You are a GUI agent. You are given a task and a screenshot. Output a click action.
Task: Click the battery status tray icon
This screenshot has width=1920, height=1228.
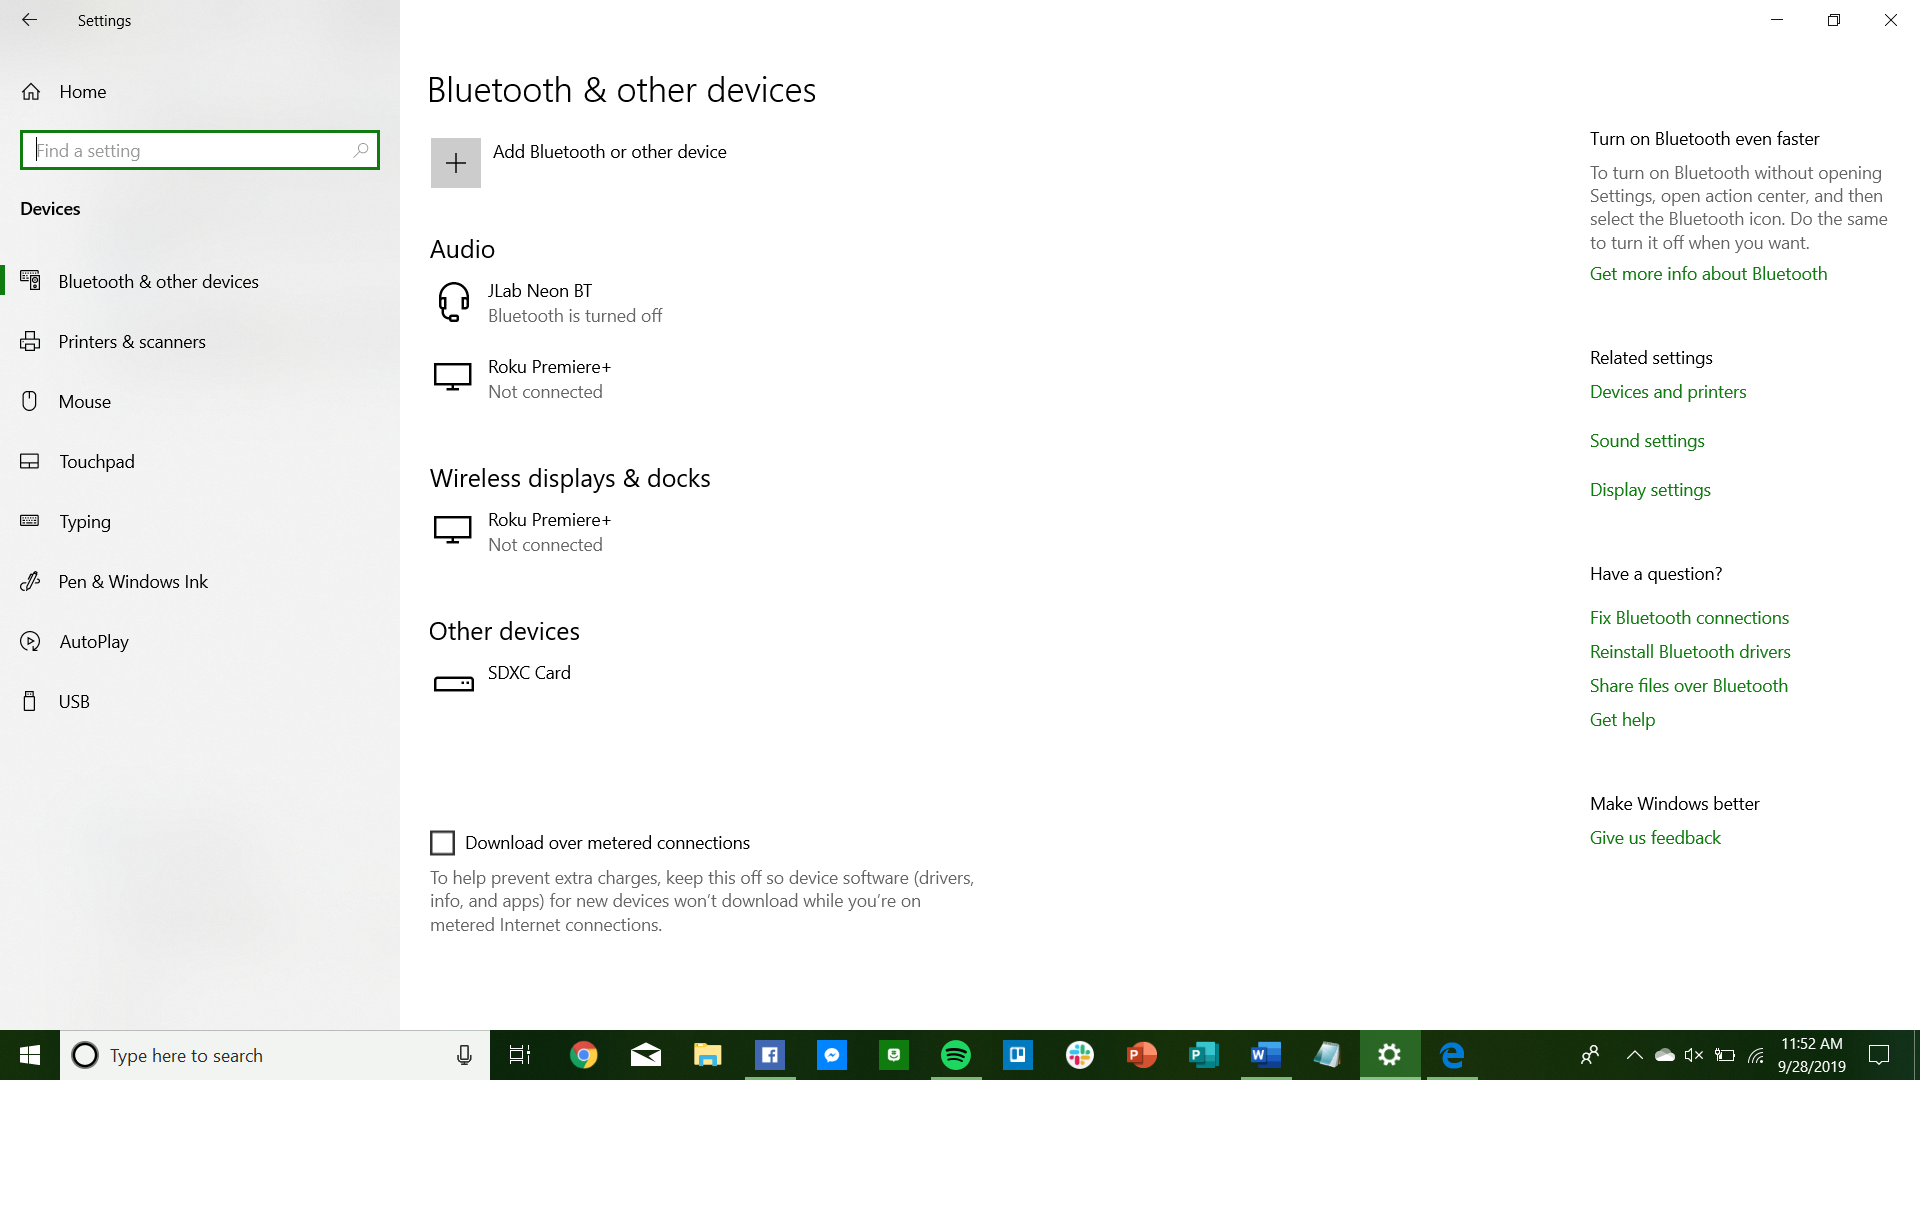click(x=1725, y=1055)
